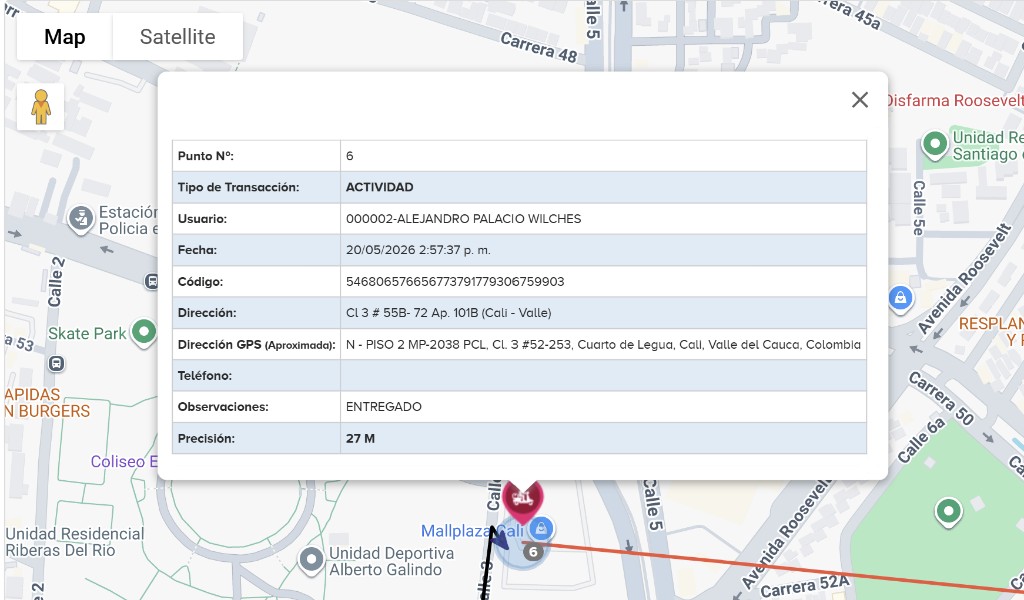
Task: Click the bus stop icon near Calle 2
Action: [x=152, y=281]
